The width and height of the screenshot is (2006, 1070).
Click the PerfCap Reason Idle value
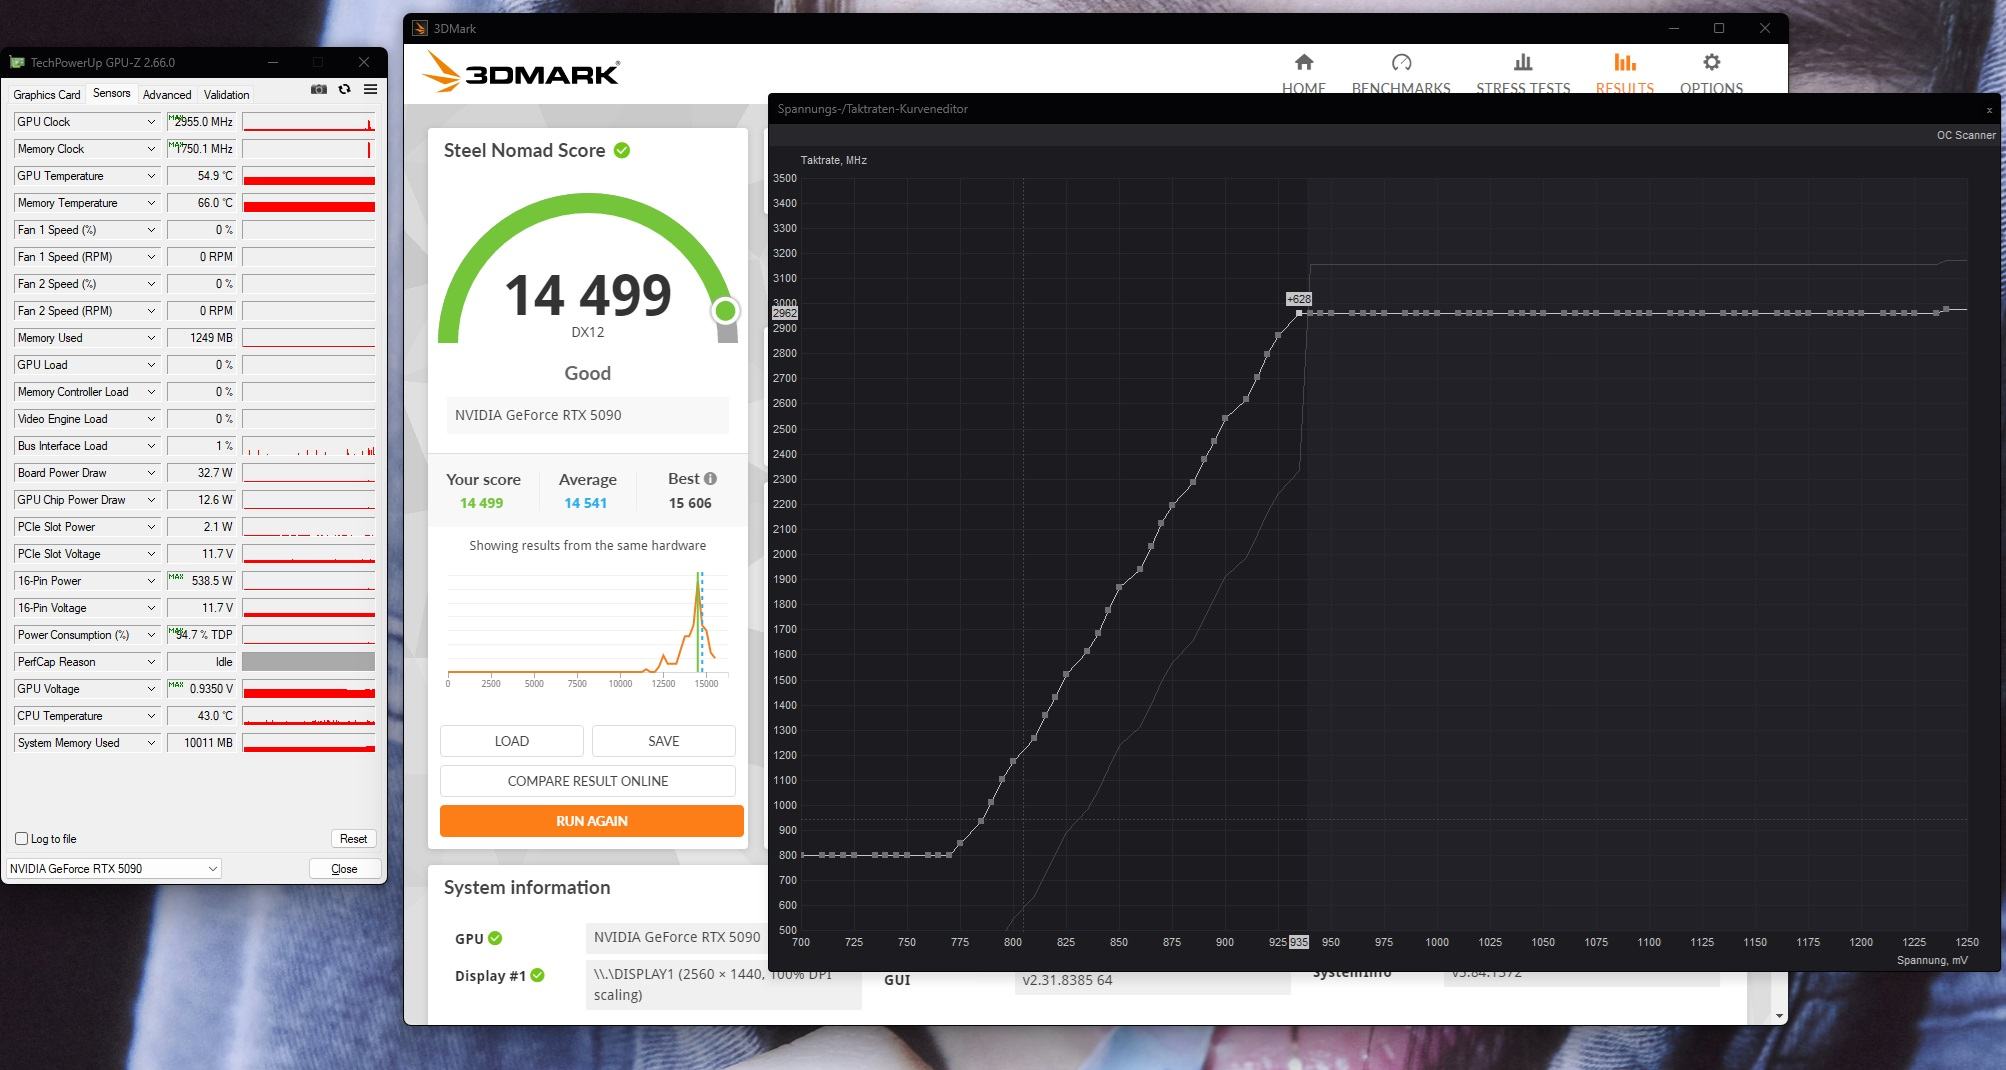tap(201, 662)
